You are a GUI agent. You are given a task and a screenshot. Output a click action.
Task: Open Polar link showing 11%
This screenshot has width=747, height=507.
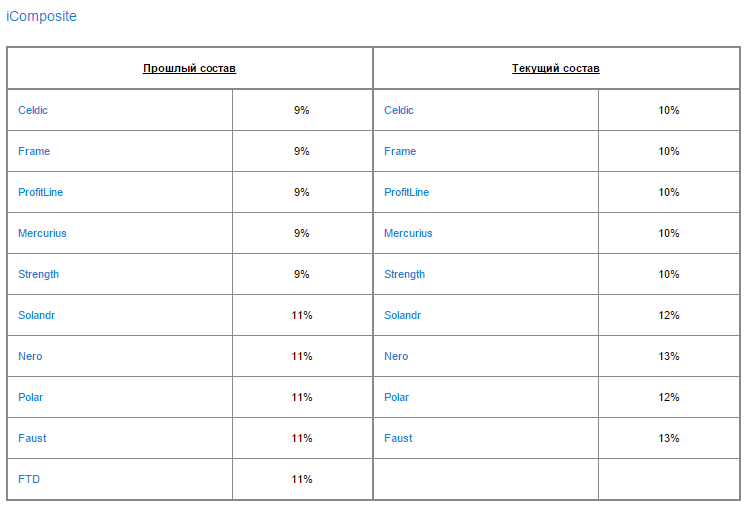pyautogui.click(x=31, y=397)
